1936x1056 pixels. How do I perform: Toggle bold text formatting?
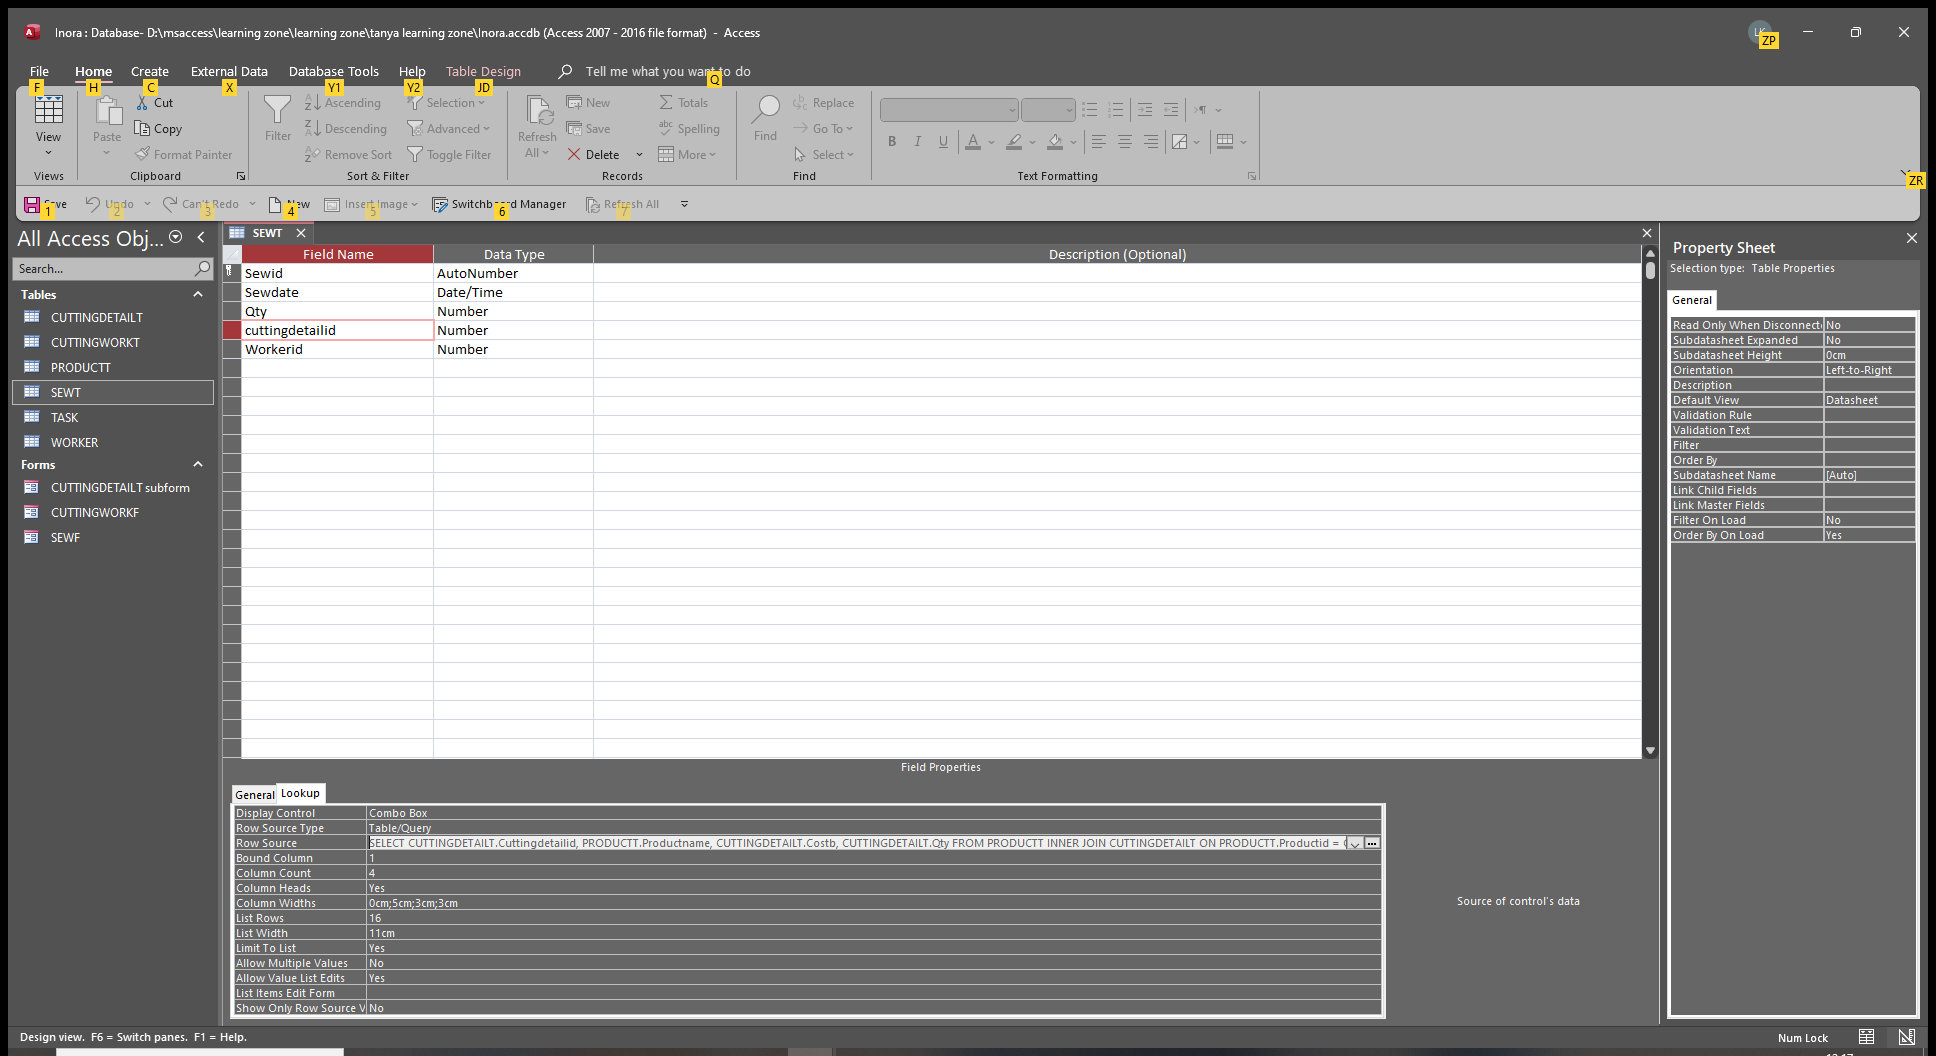pyautogui.click(x=892, y=142)
